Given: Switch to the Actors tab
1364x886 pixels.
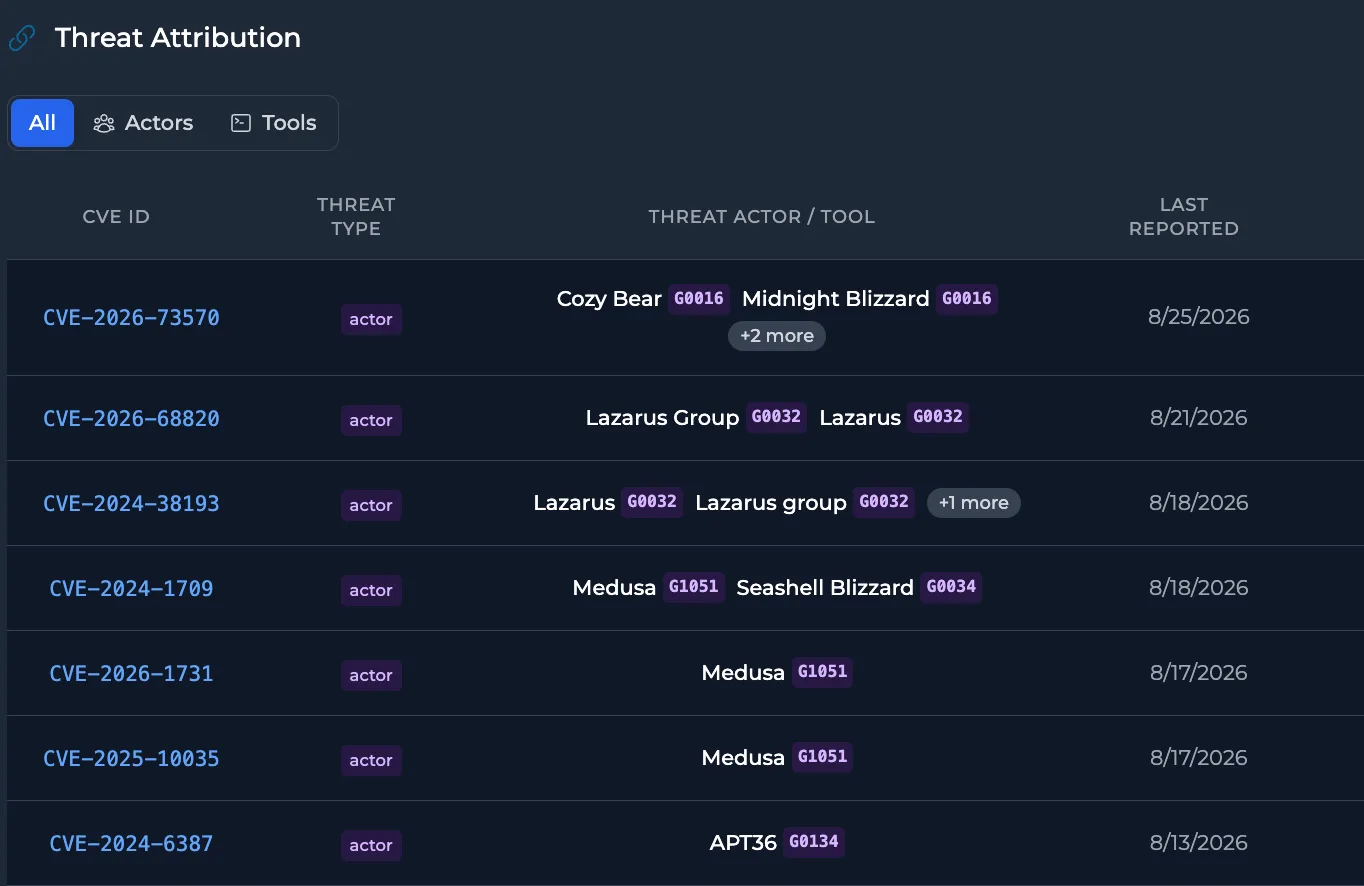Looking at the screenshot, I should pos(143,123).
